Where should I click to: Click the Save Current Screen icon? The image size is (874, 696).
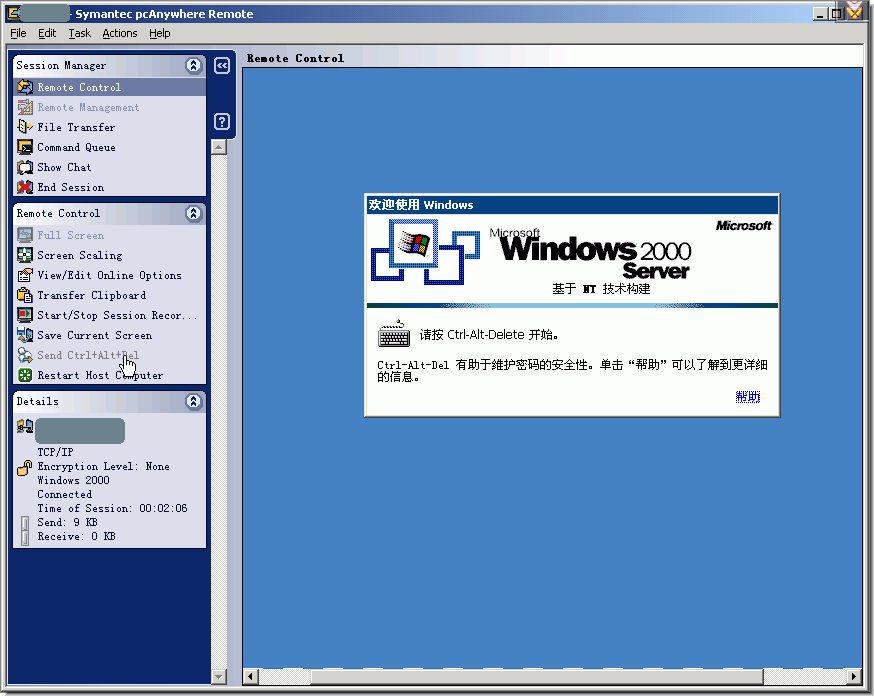pos(25,335)
